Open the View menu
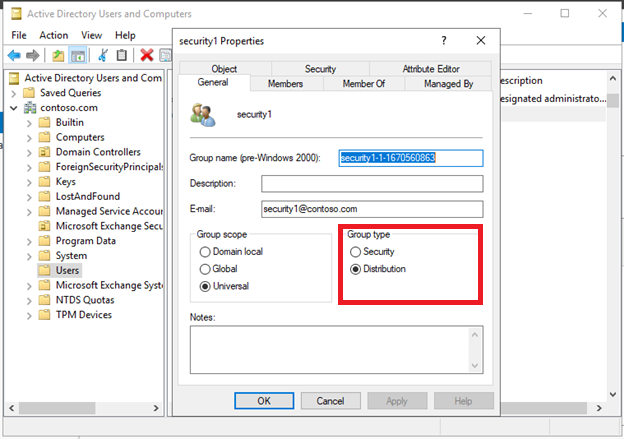Image resolution: width=624 pixels, height=439 pixels. click(x=92, y=35)
